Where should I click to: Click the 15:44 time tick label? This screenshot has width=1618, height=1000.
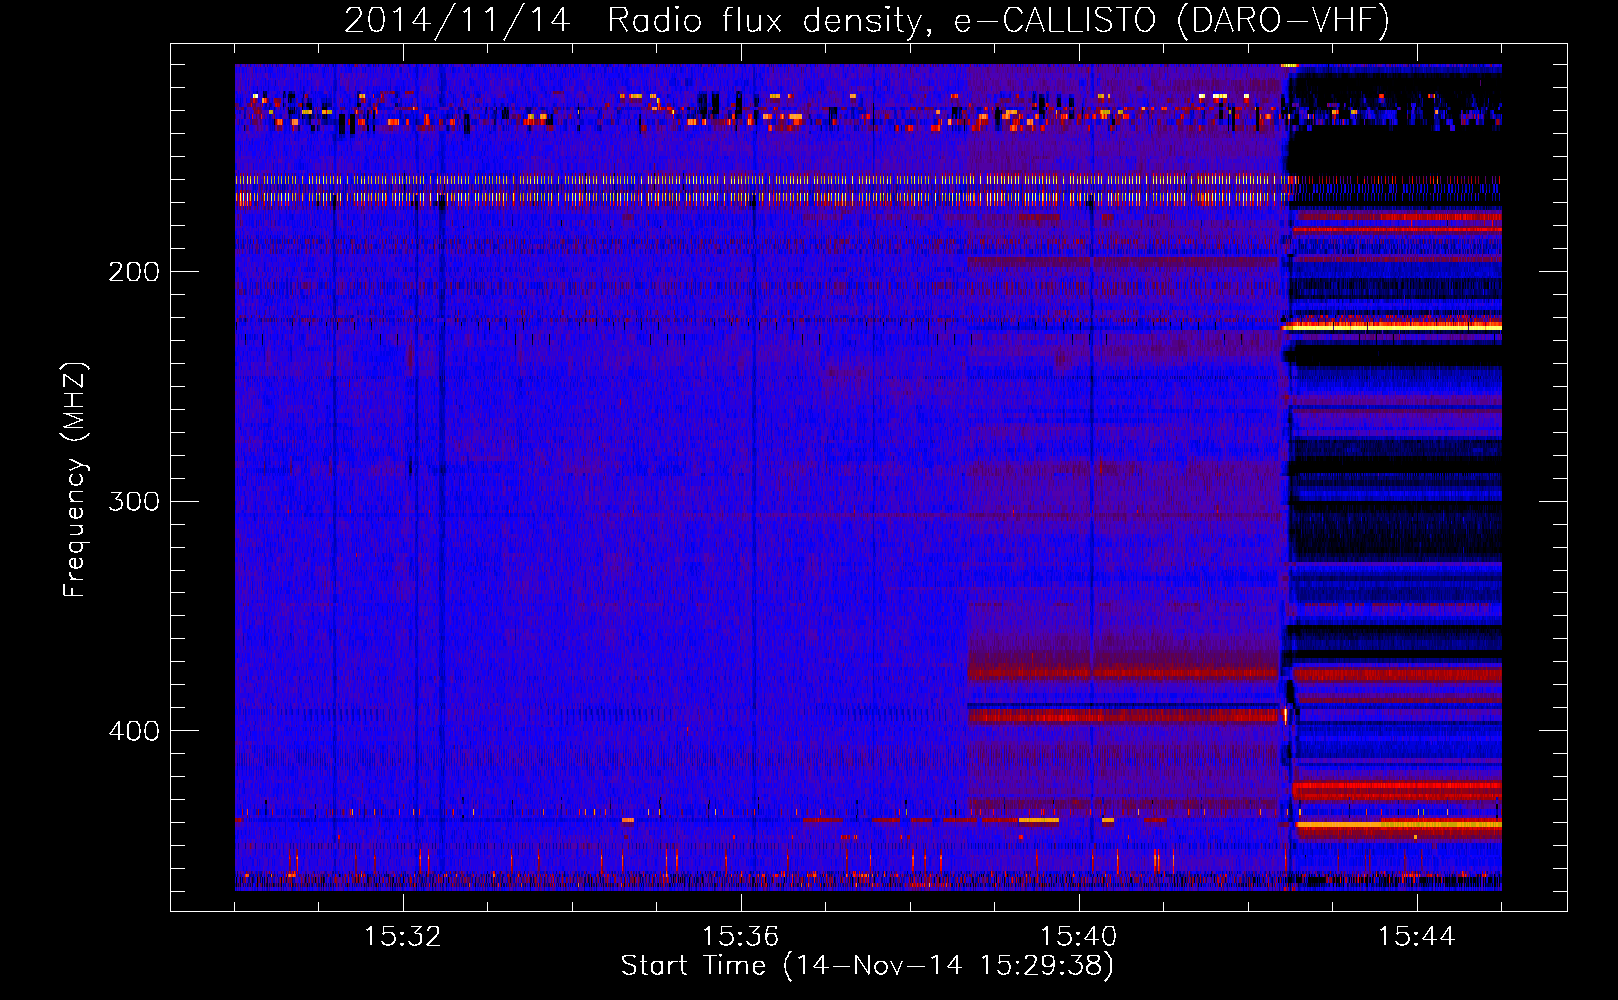(1417, 937)
